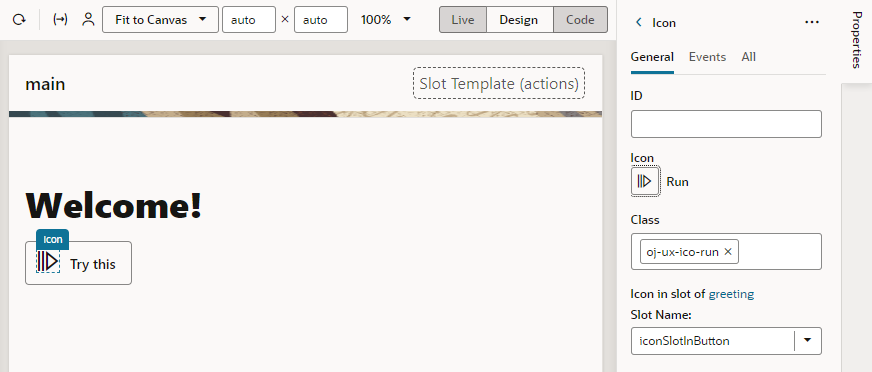Select the All tab
This screenshot has height=372, width=872.
tap(749, 57)
